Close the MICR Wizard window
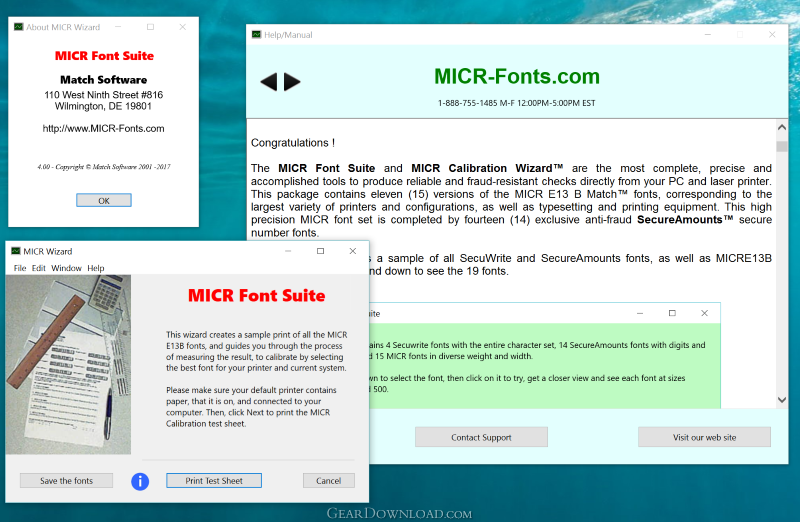Screen dimensions: 800x522 tap(353, 251)
